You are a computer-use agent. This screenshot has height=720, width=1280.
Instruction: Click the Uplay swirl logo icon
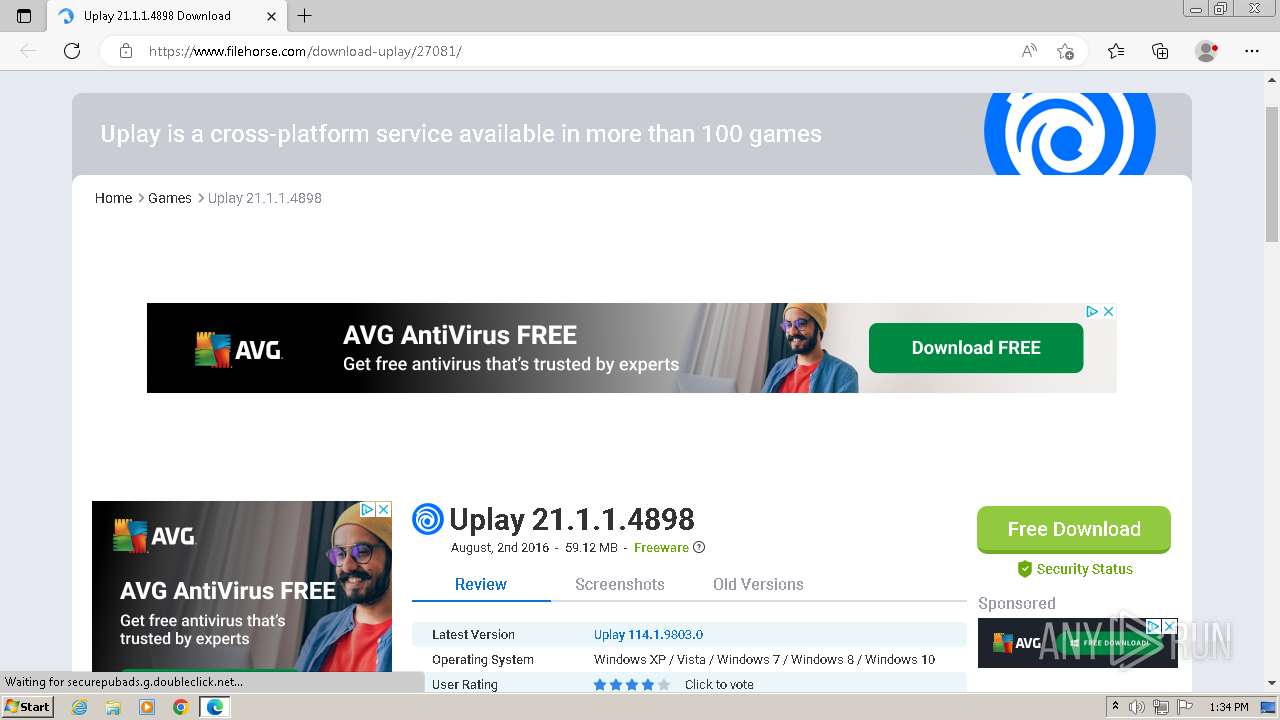pyautogui.click(x=428, y=519)
